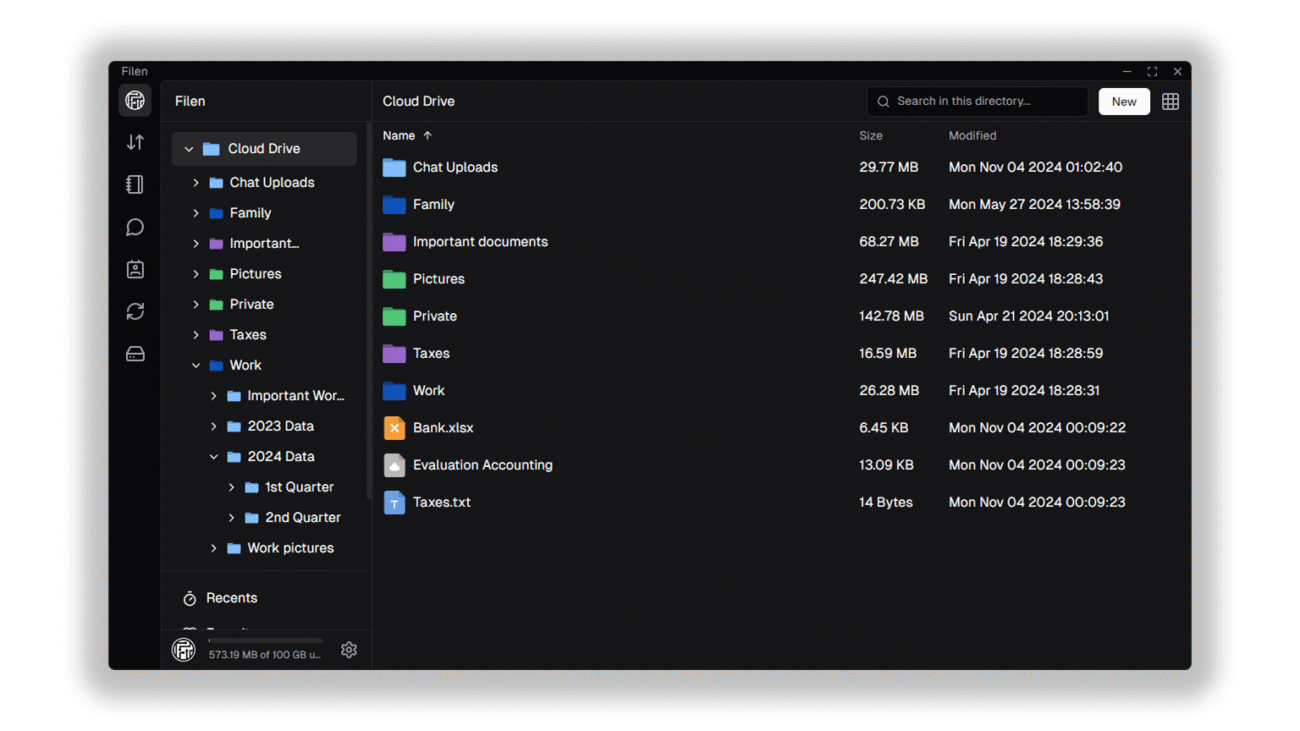Expand the 1st Quarter folder
Image resolution: width=1300 pixels, height=731 pixels.
(x=232, y=488)
